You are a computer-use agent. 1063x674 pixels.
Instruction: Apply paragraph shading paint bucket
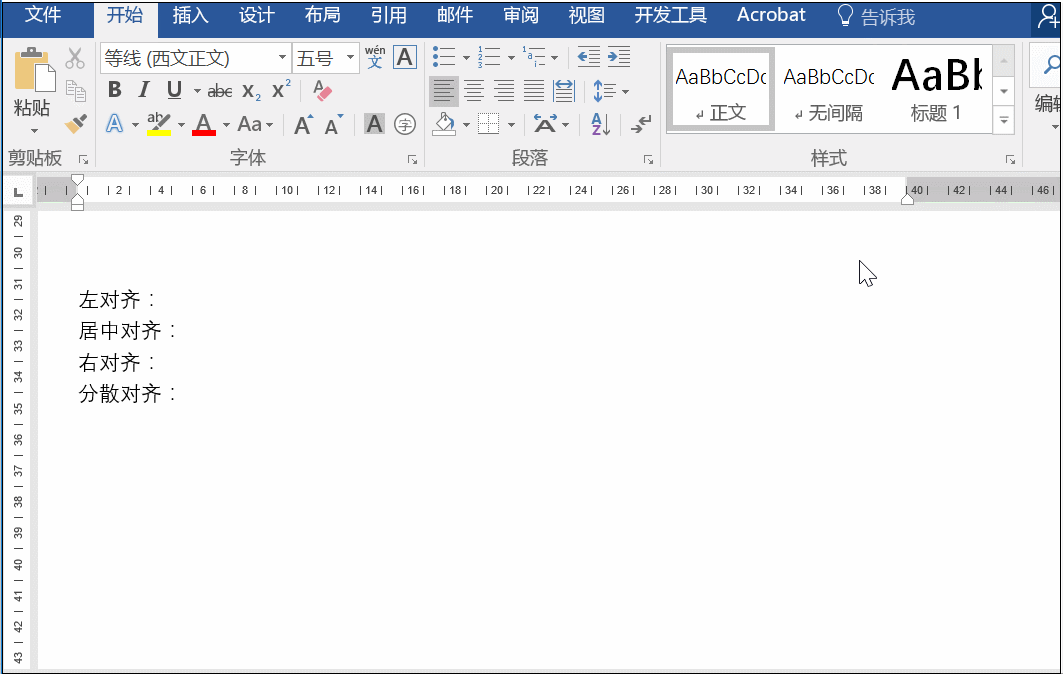[x=444, y=124]
